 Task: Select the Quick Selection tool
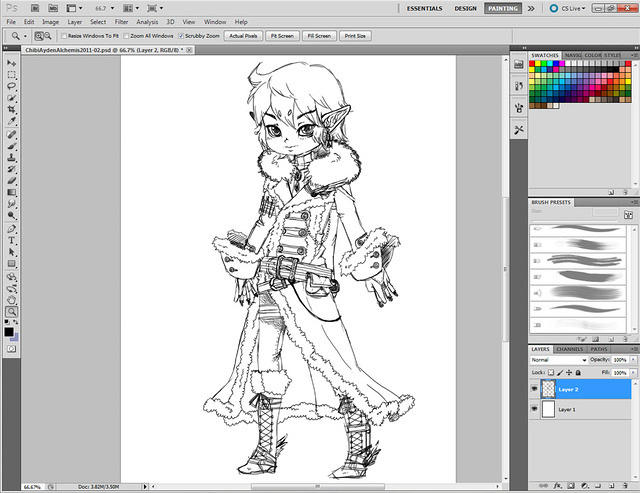pos(11,98)
